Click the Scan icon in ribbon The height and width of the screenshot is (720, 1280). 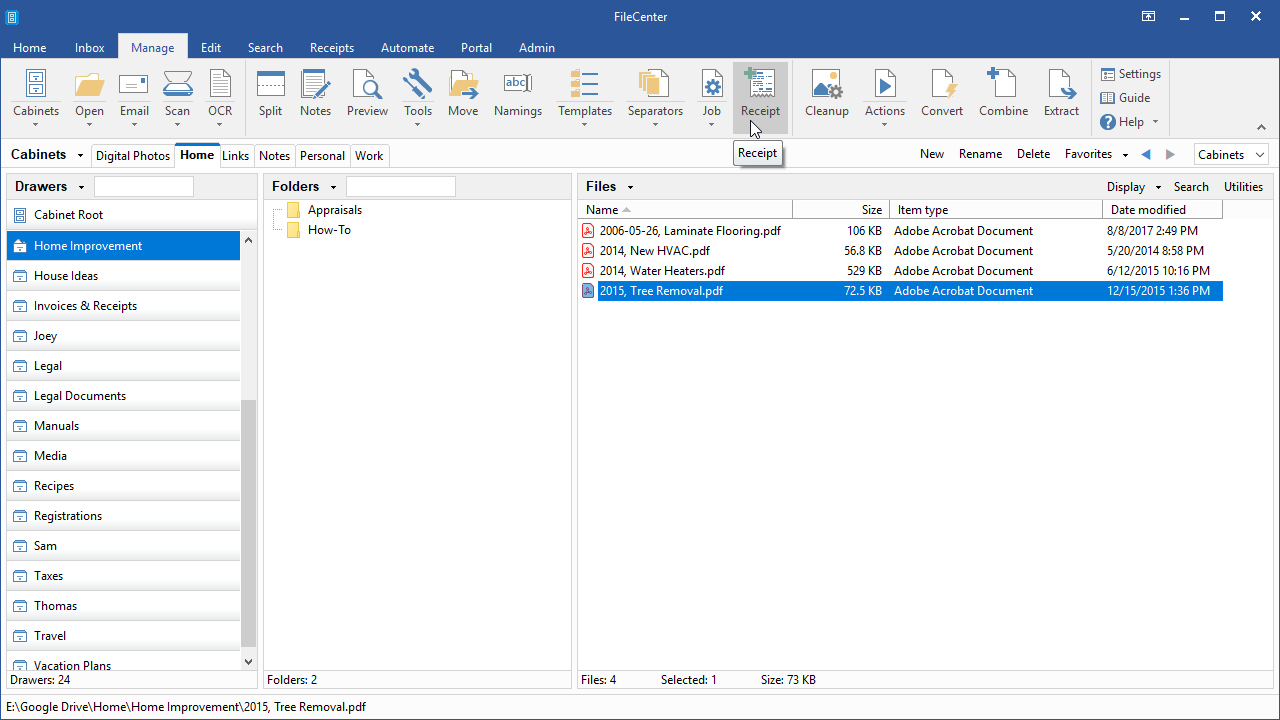click(177, 94)
